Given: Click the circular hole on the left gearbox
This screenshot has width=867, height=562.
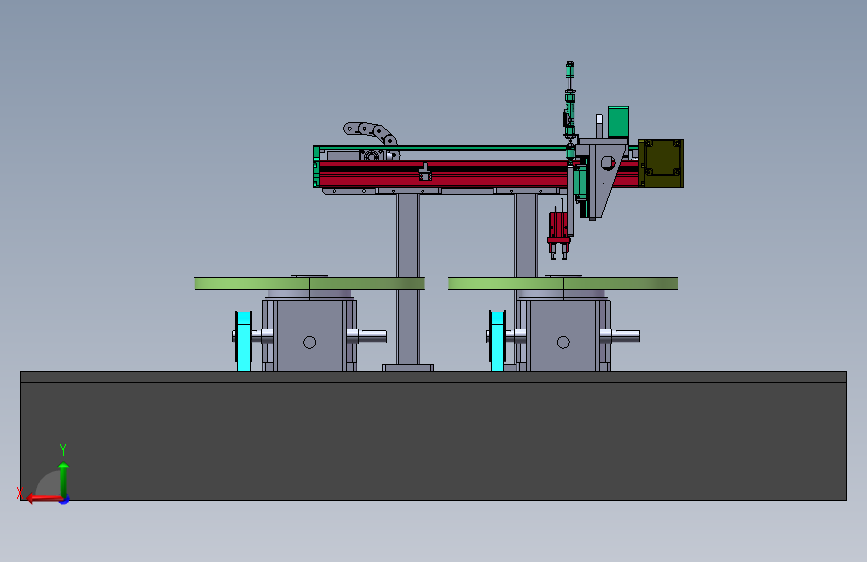Looking at the screenshot, I should coord(310,342).
